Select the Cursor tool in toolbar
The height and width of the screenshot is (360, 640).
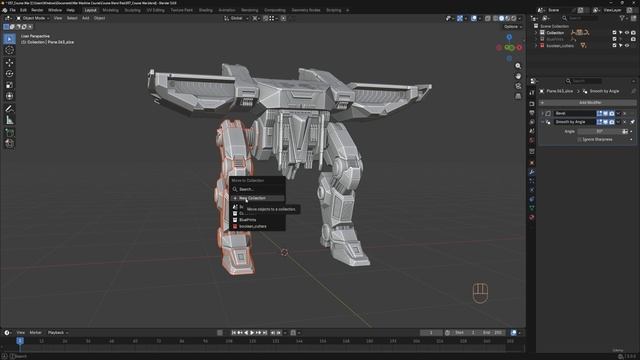[9, 50]
